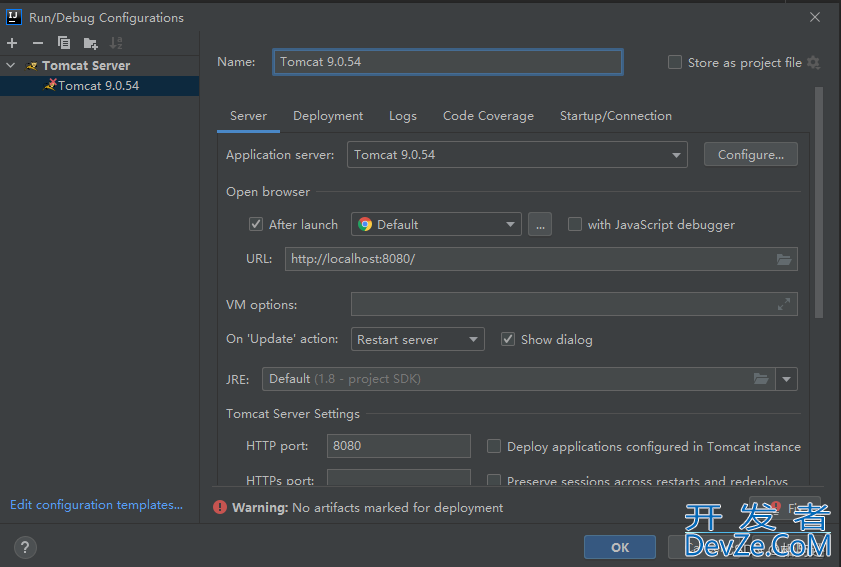Open Edit configuration templates link

97,505
